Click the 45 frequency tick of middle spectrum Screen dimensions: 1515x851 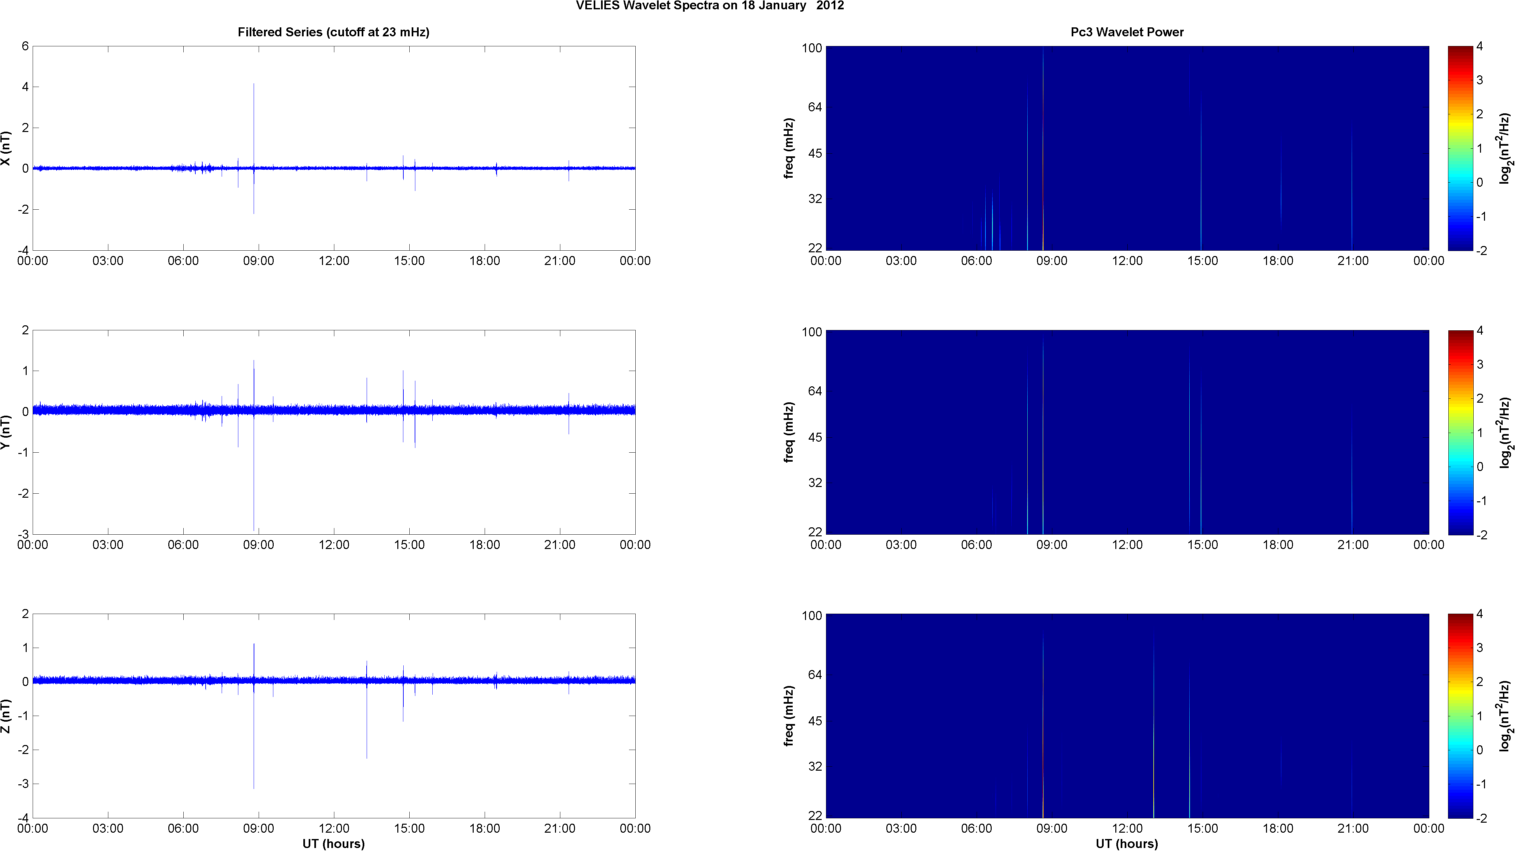(814, 437)
